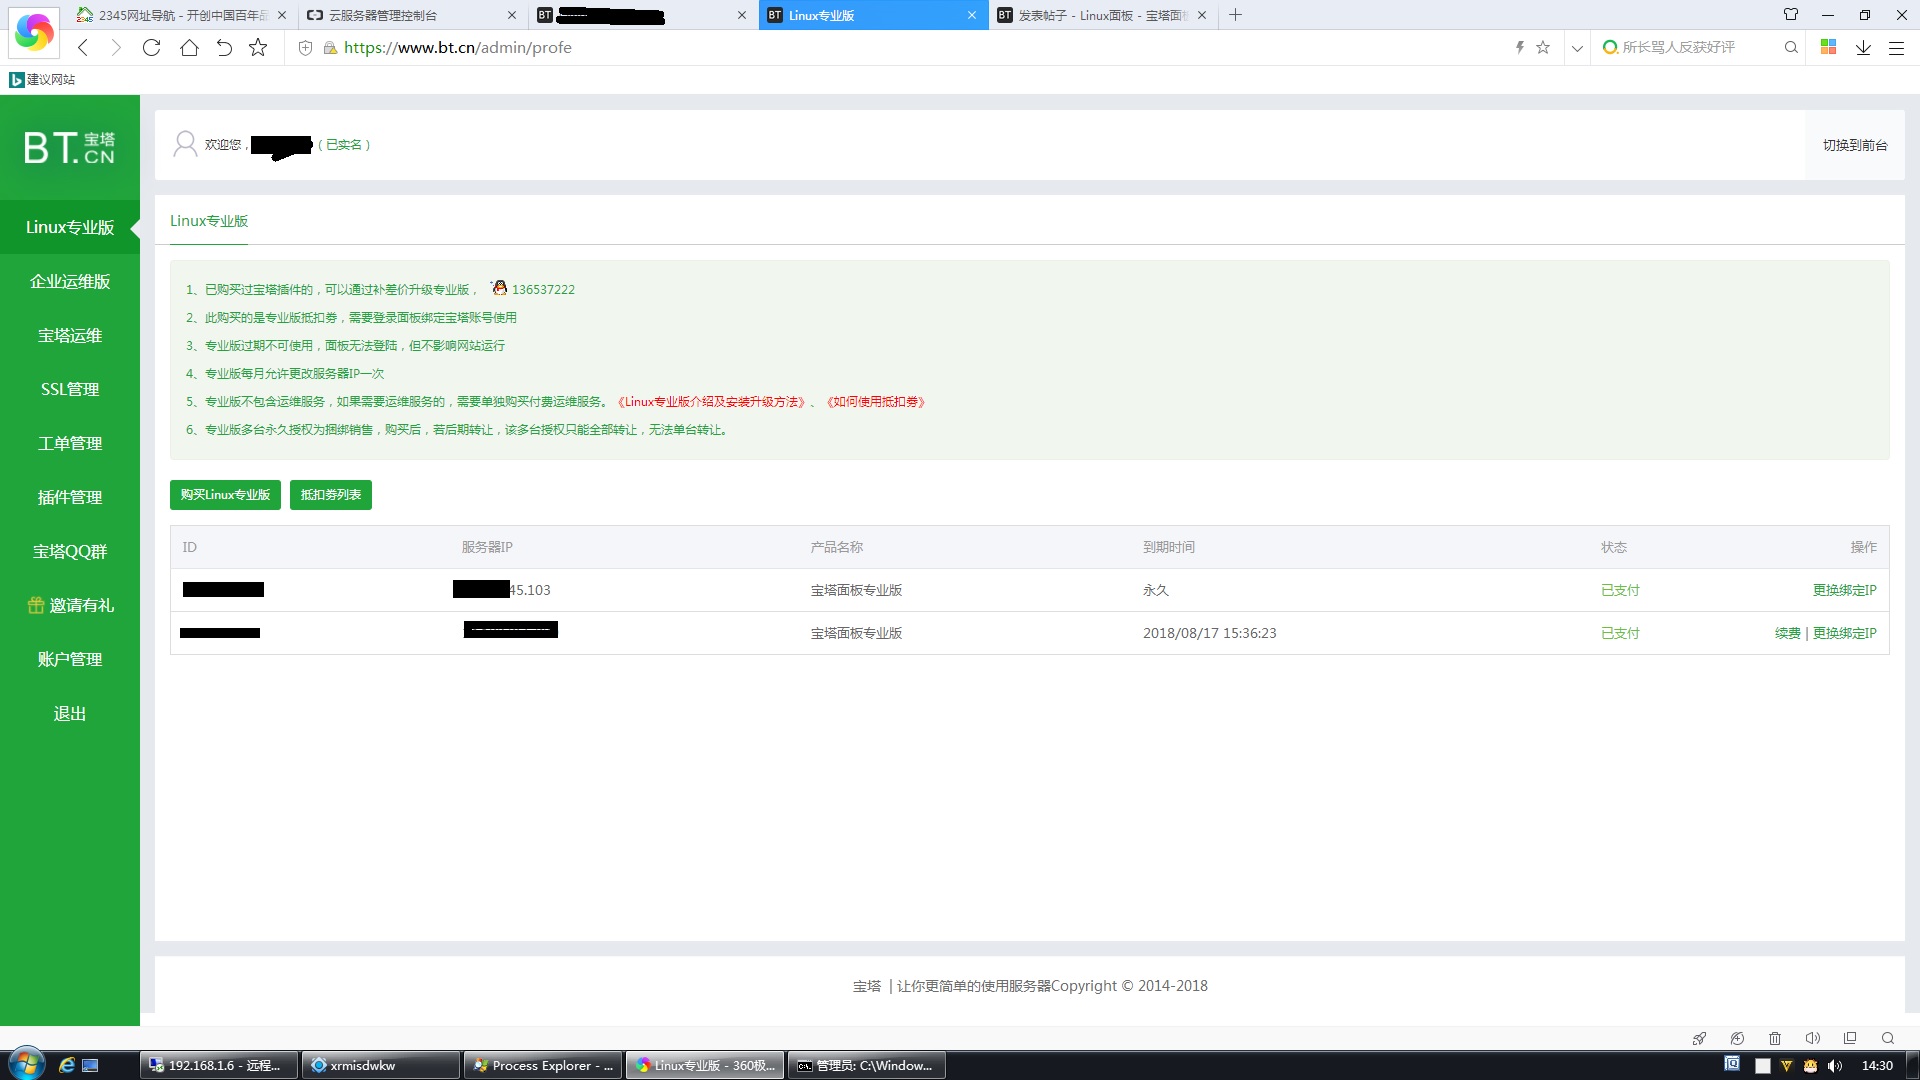Select 插件管理 sidebar menu item

coord(70,497)
